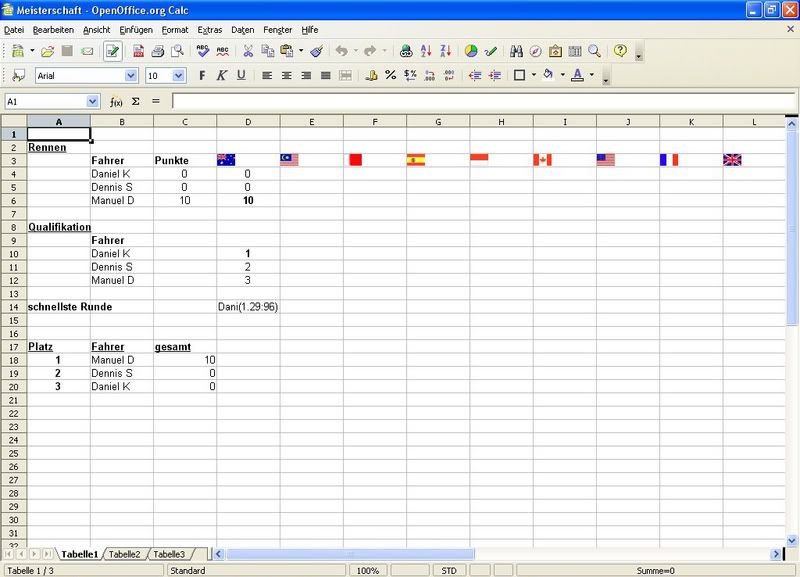The width and height of the screenshot is (800, 577).
Task: Justify cell content
Action: click(x=326, y=76)
